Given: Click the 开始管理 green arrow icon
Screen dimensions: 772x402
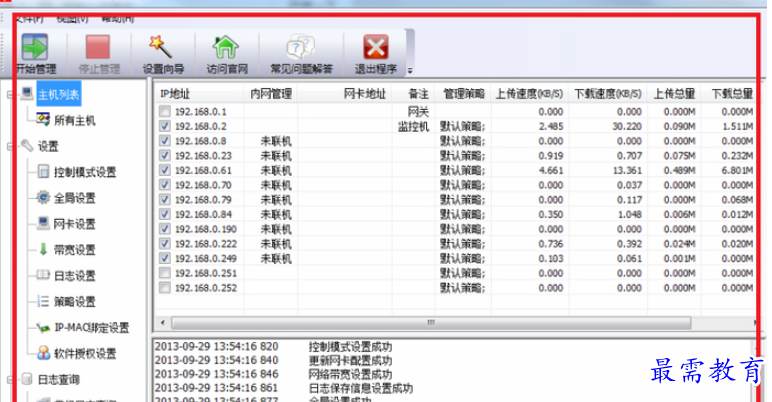Looking at the screenshot, I should click(x=34, y=47).
